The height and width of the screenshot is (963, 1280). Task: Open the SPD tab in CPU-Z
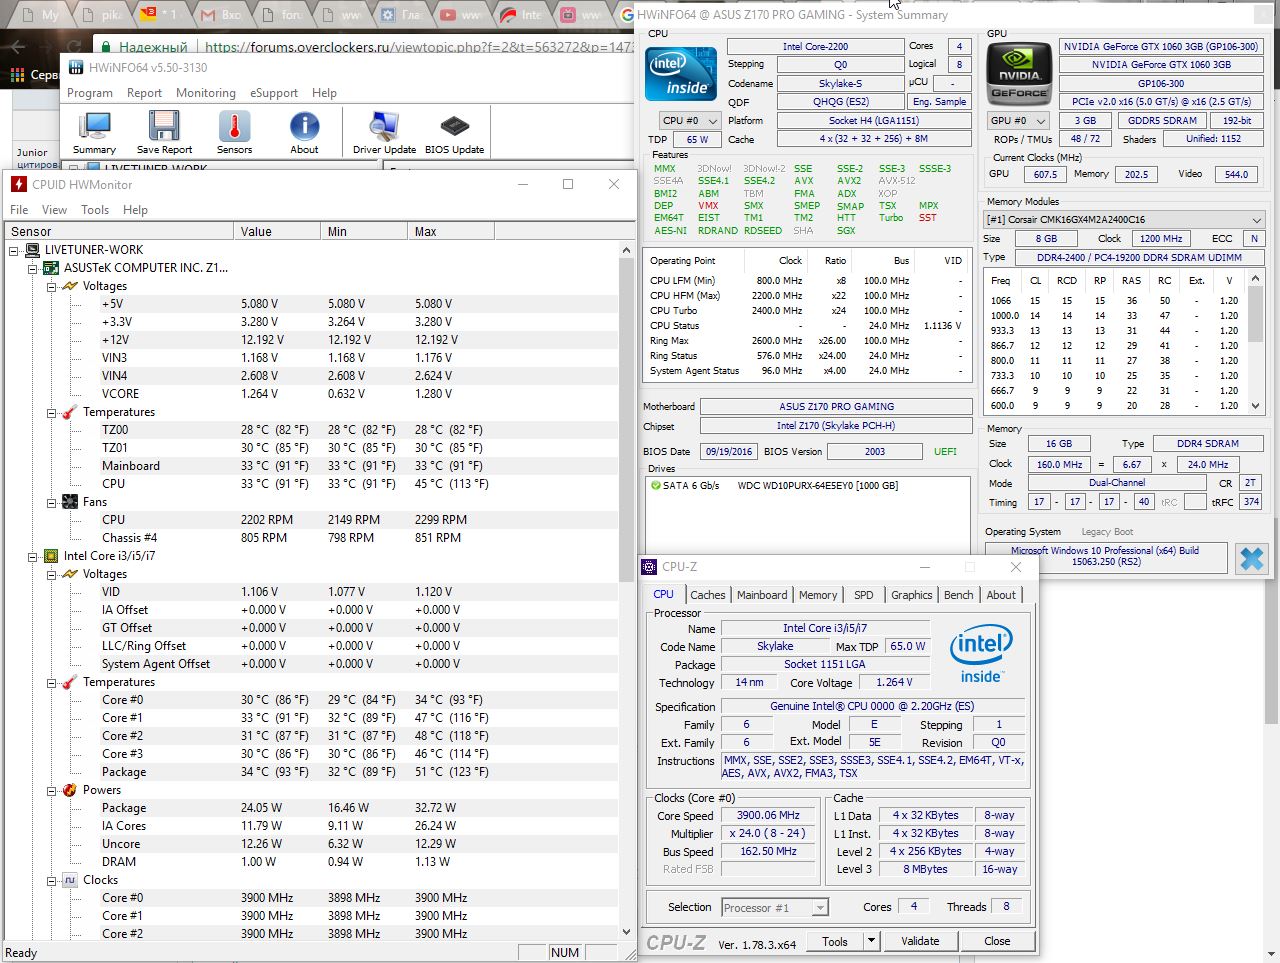pyautogui.click(x=864, y=595)
